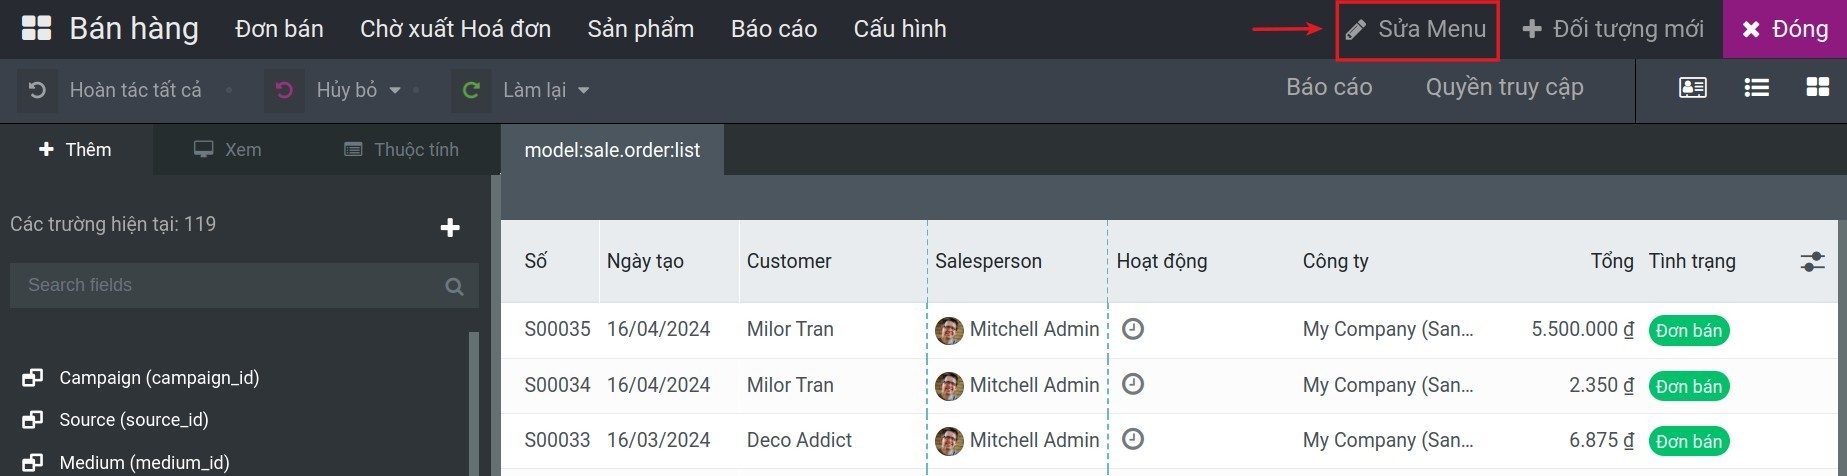Expand the Làm lại dropdown arrow

583,90
